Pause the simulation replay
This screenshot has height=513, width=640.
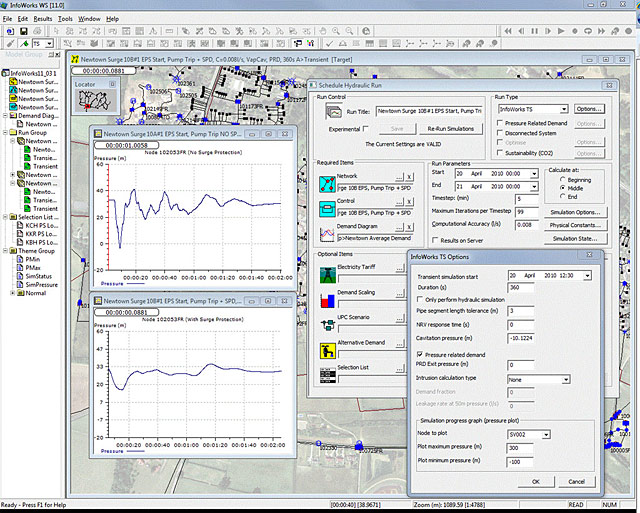(x=534, y=31)
